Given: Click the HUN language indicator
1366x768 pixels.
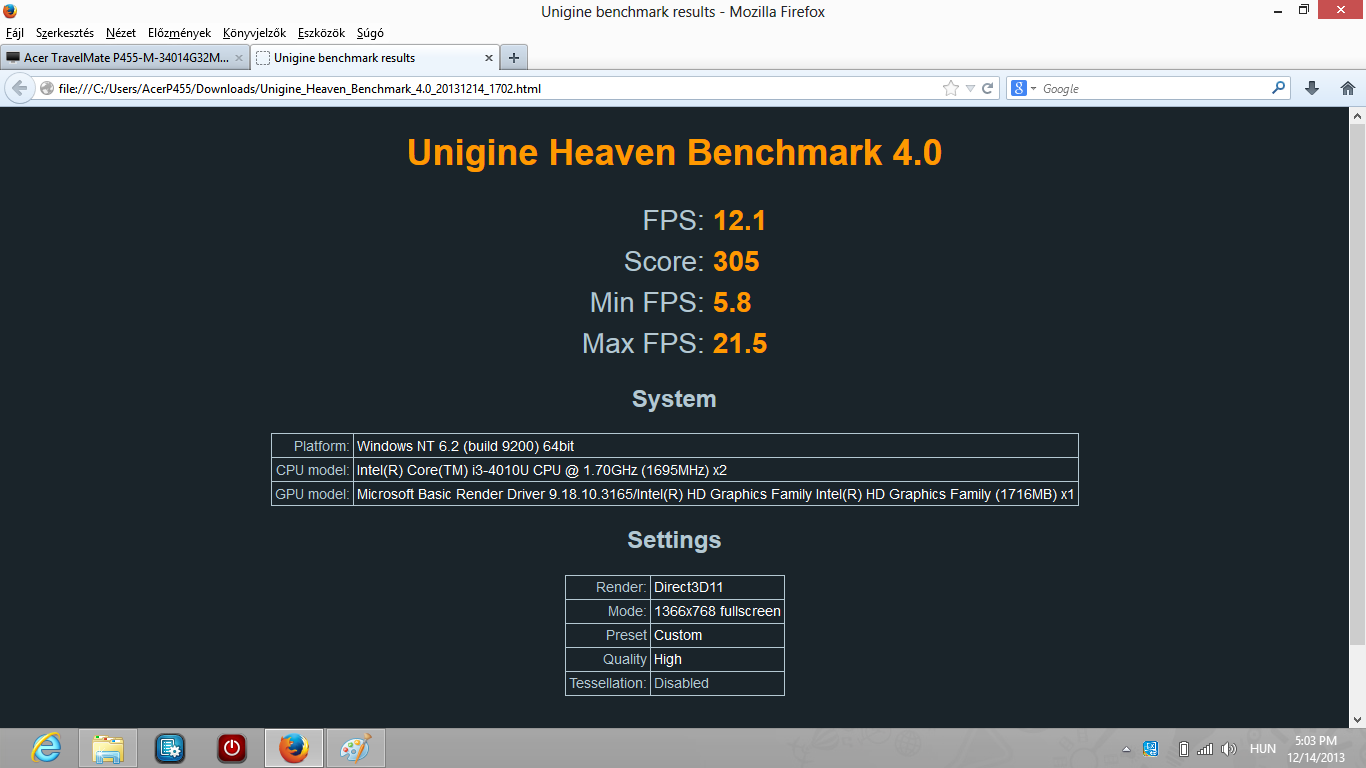Looking at the screenshot, I should (x=1262, y=749).
